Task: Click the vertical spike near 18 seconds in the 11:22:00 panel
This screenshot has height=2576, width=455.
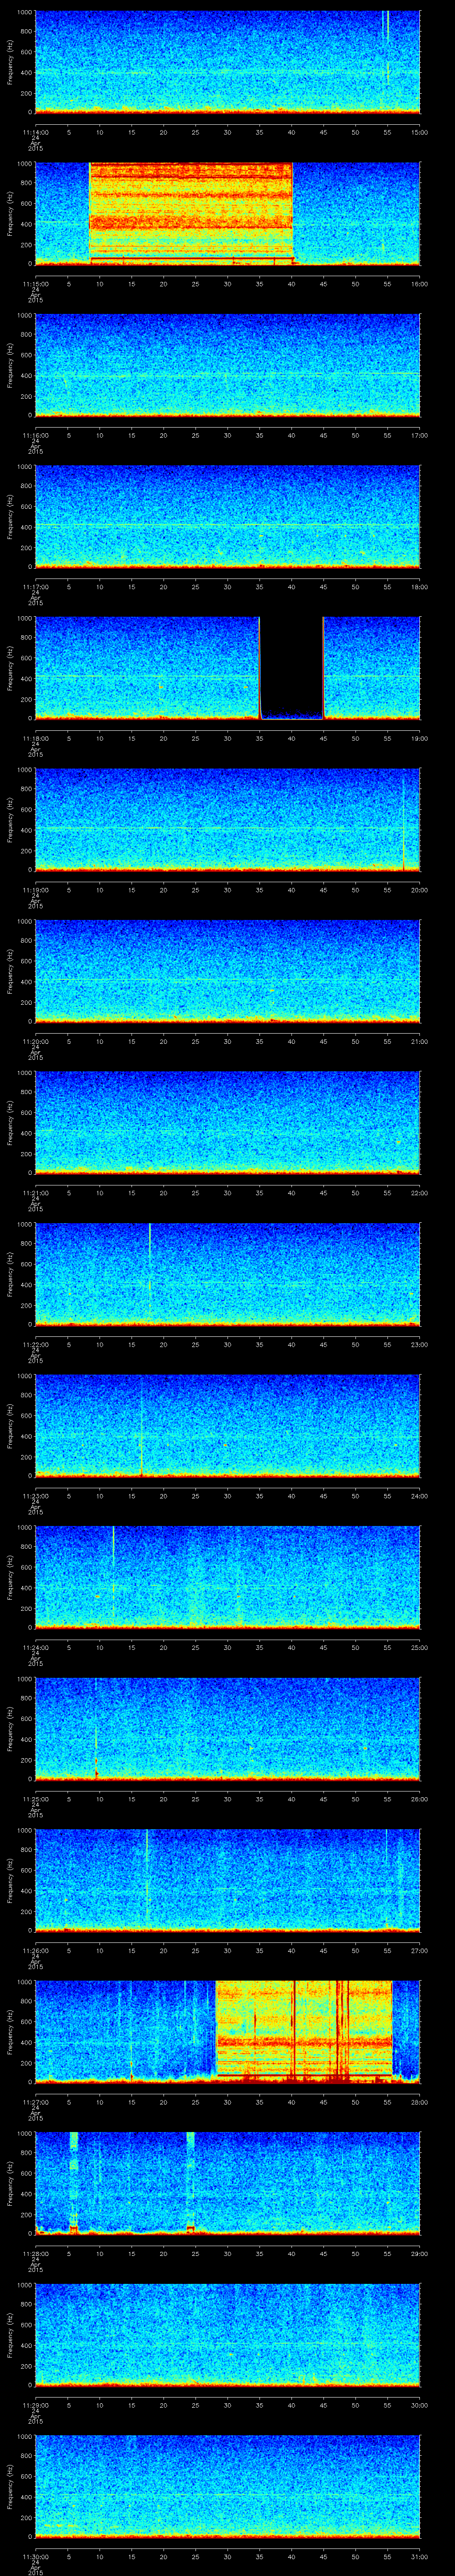Action: 150,1273
